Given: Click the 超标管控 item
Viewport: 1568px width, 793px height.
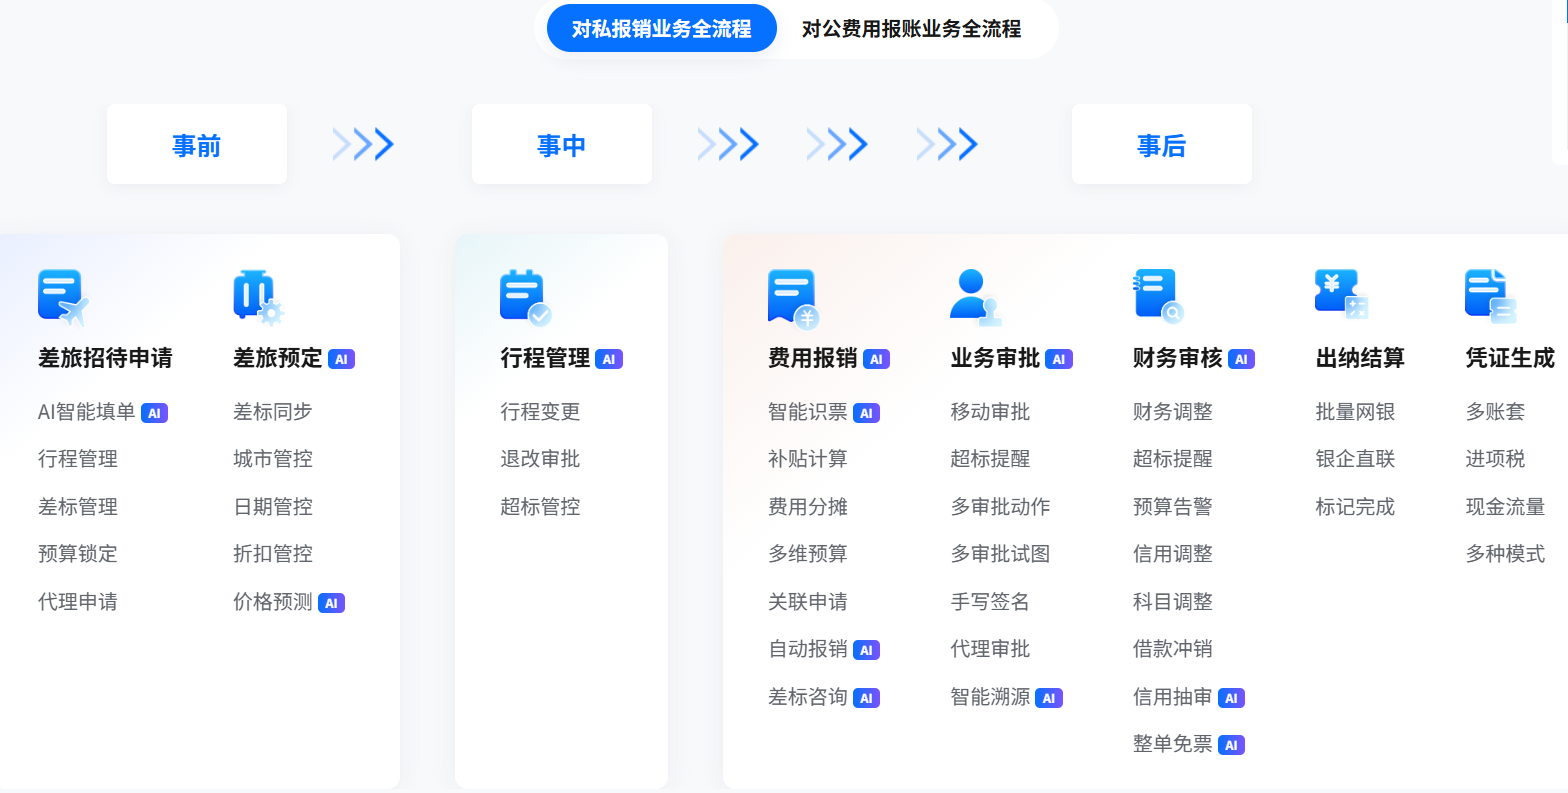Looking at the screenshot, I should pos(540,507).
